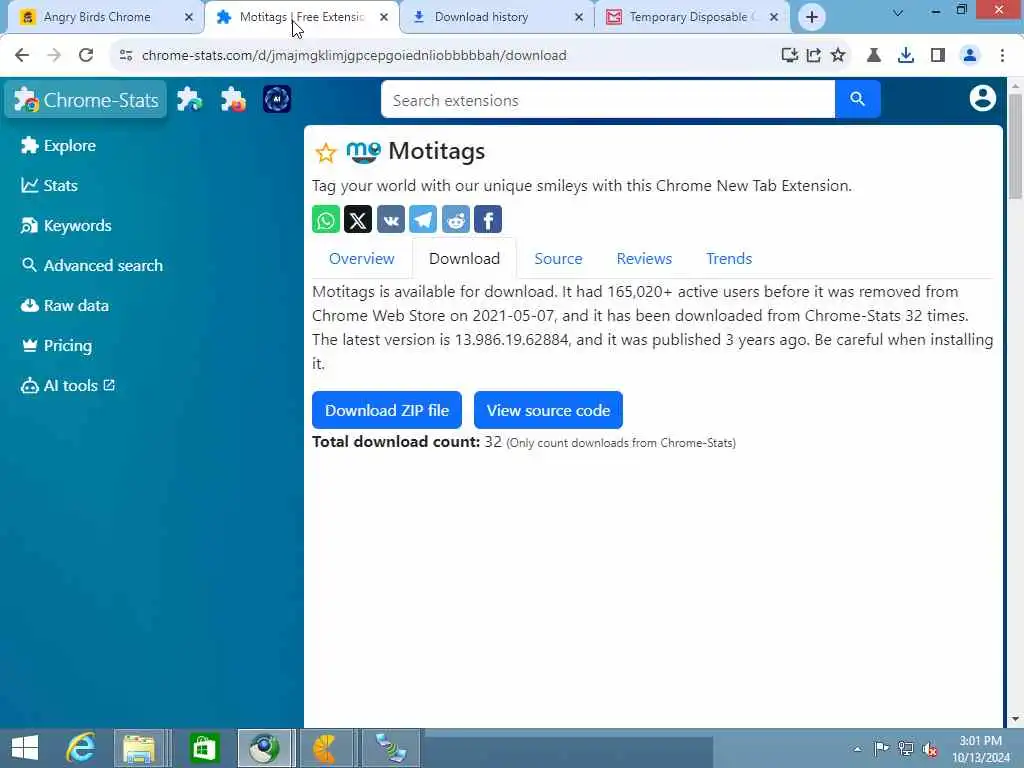Open Advanced search in the sidebar
The image size is (1024, 768).
tap(92, 265)
